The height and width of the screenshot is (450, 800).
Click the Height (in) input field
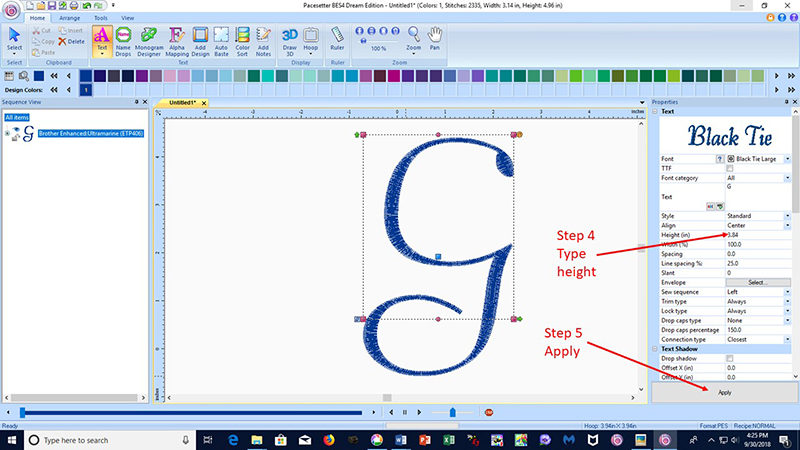tap(757, 235)
